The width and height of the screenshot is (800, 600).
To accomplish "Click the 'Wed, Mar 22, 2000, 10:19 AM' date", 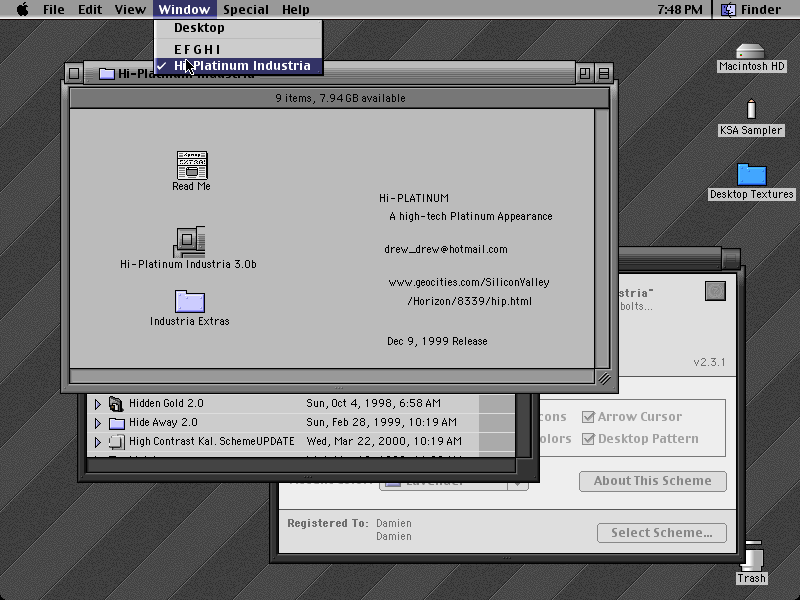I will [384, 441].
